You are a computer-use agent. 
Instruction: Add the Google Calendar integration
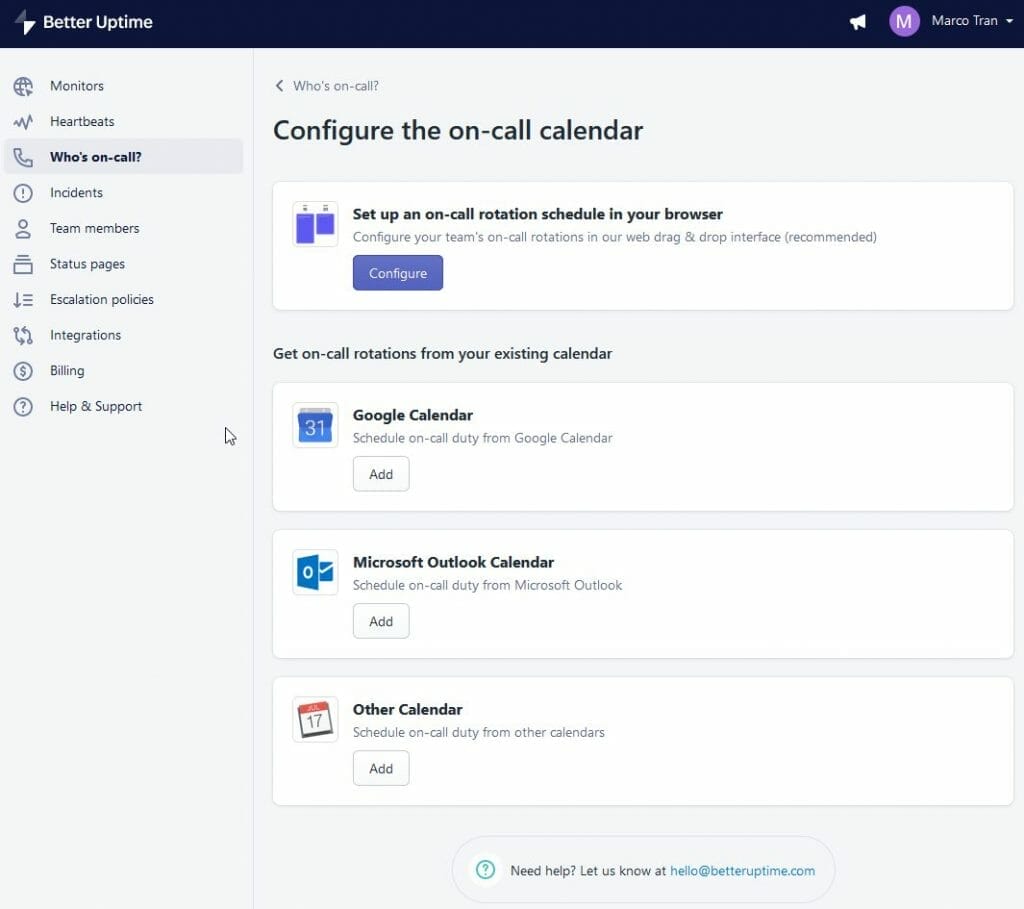click(381, 473)
